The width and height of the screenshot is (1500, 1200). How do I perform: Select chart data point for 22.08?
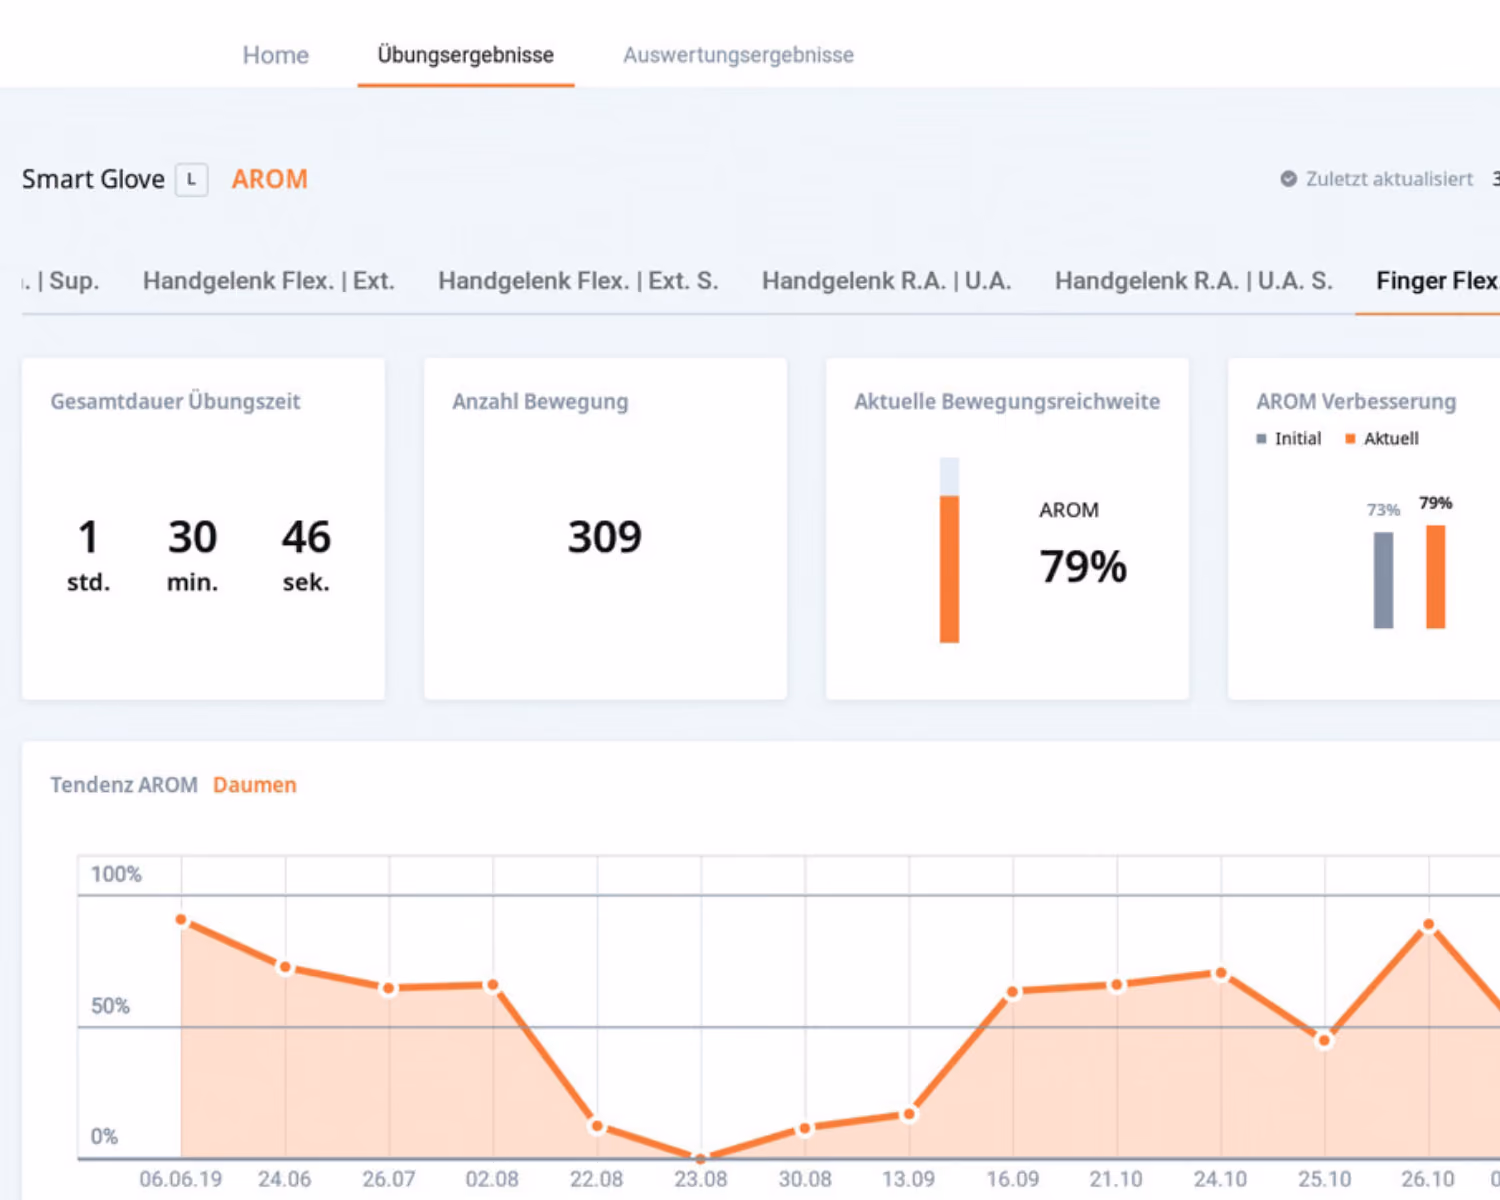click(x=597, y=1126)
